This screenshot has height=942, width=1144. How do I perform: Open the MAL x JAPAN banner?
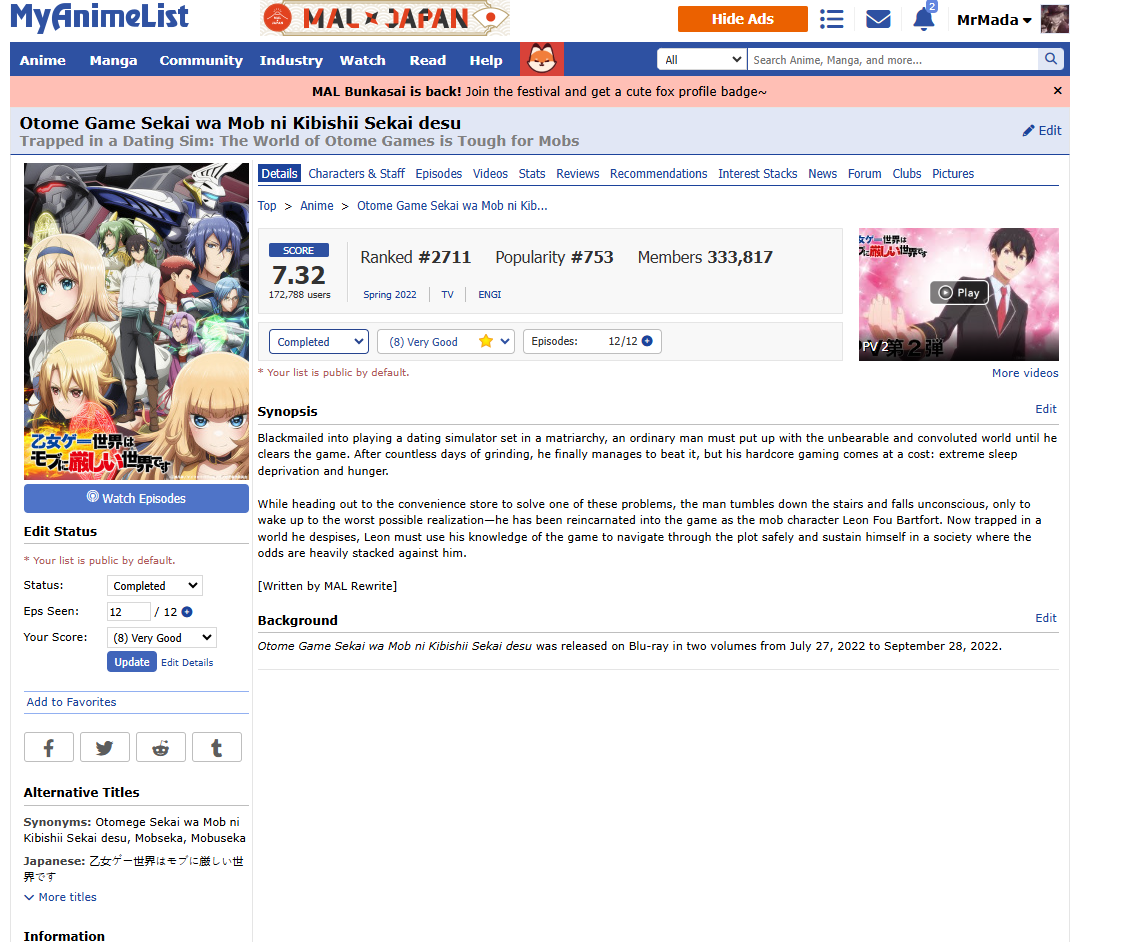tap(384, 18)
